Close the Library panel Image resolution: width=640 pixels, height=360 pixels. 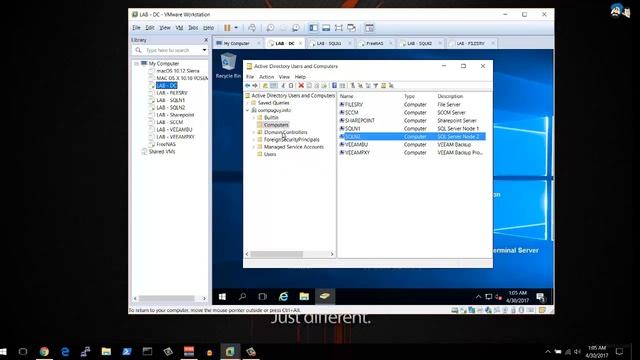coord(206,40)
